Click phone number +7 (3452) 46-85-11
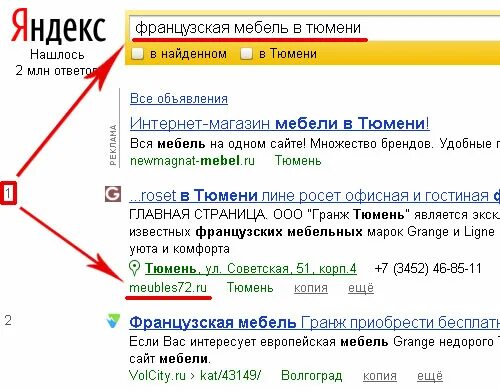This screenshot has width=500, height=390. point(428,268)
